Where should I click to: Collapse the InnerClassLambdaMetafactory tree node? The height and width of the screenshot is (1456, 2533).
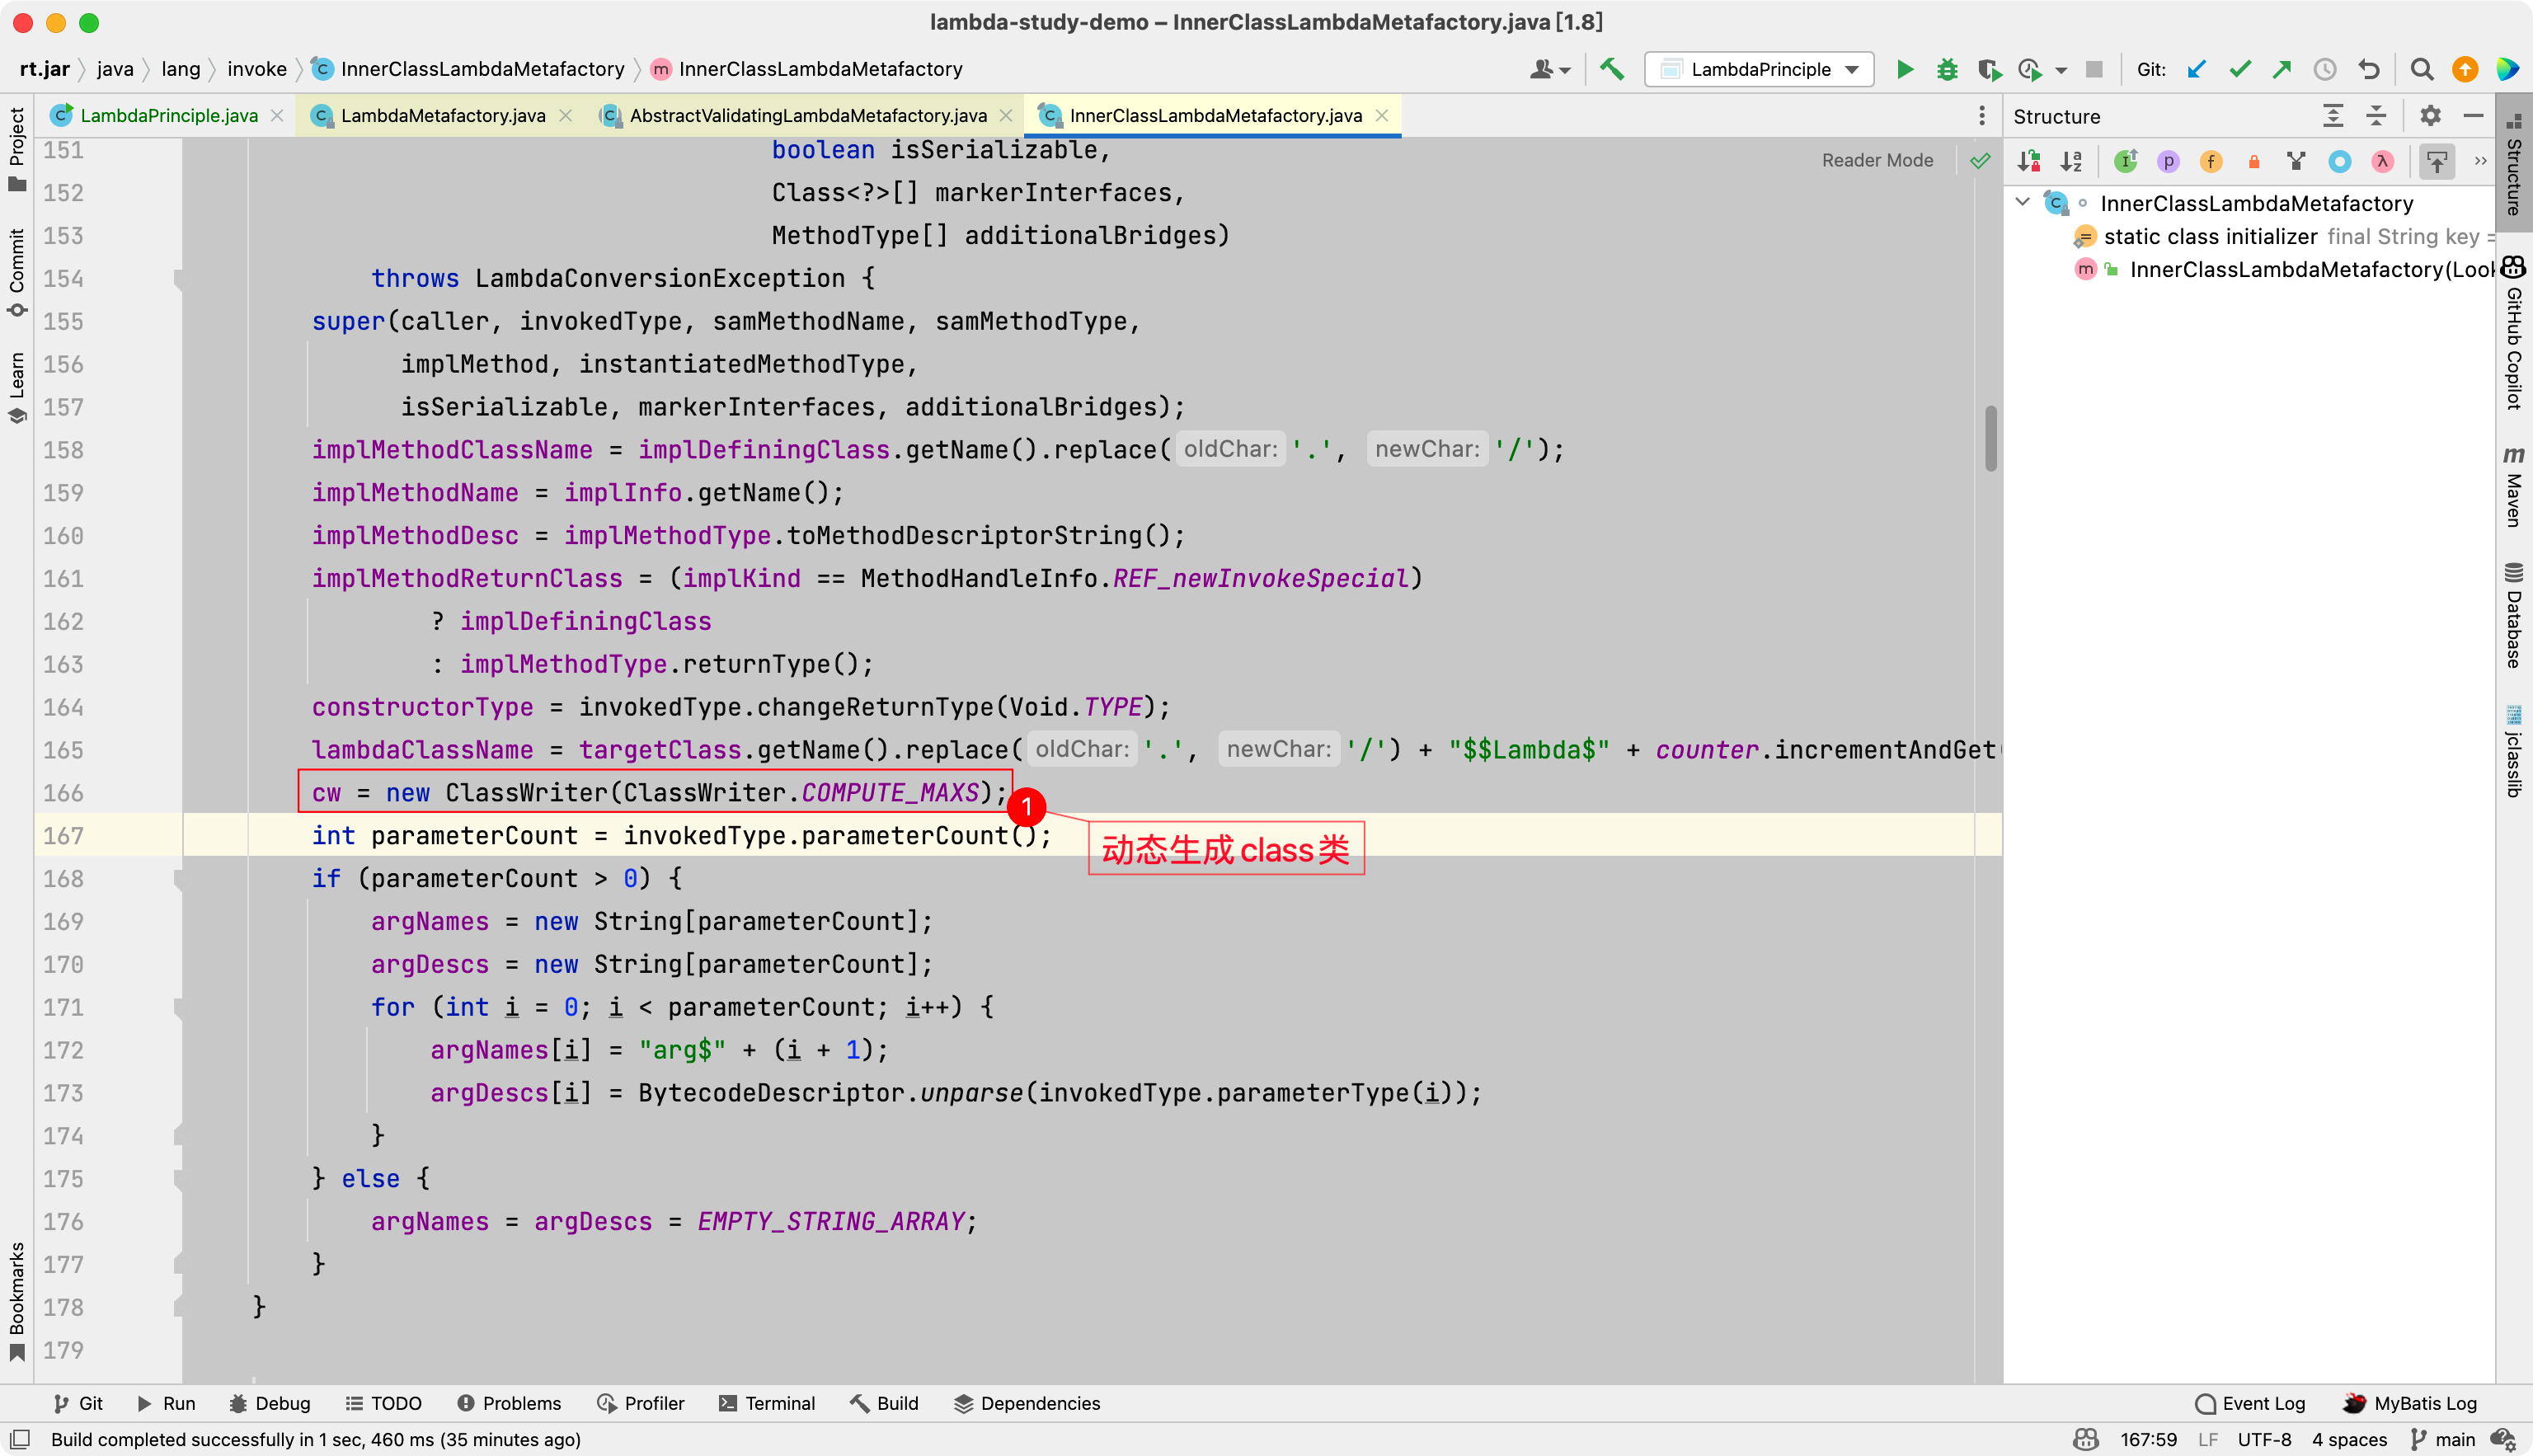[2022, 203]
